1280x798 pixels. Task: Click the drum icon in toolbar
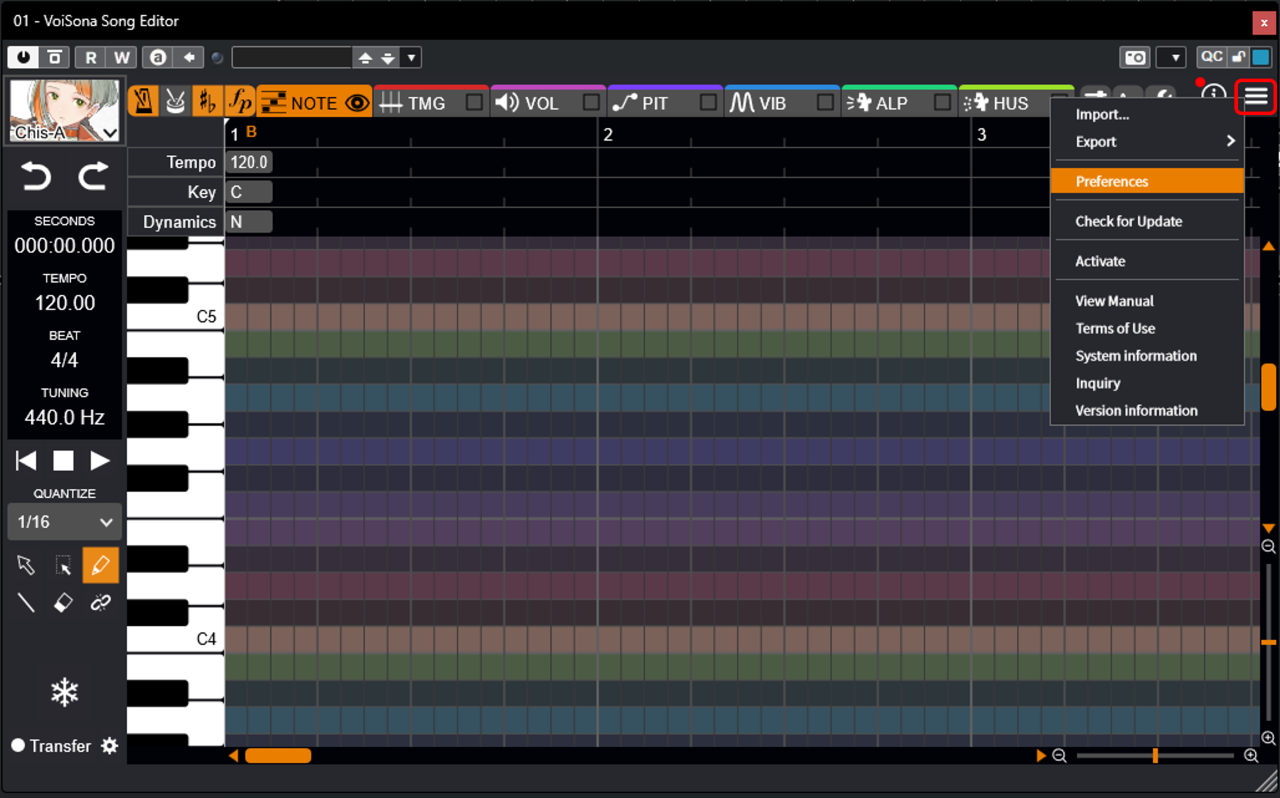click(175, 102)
